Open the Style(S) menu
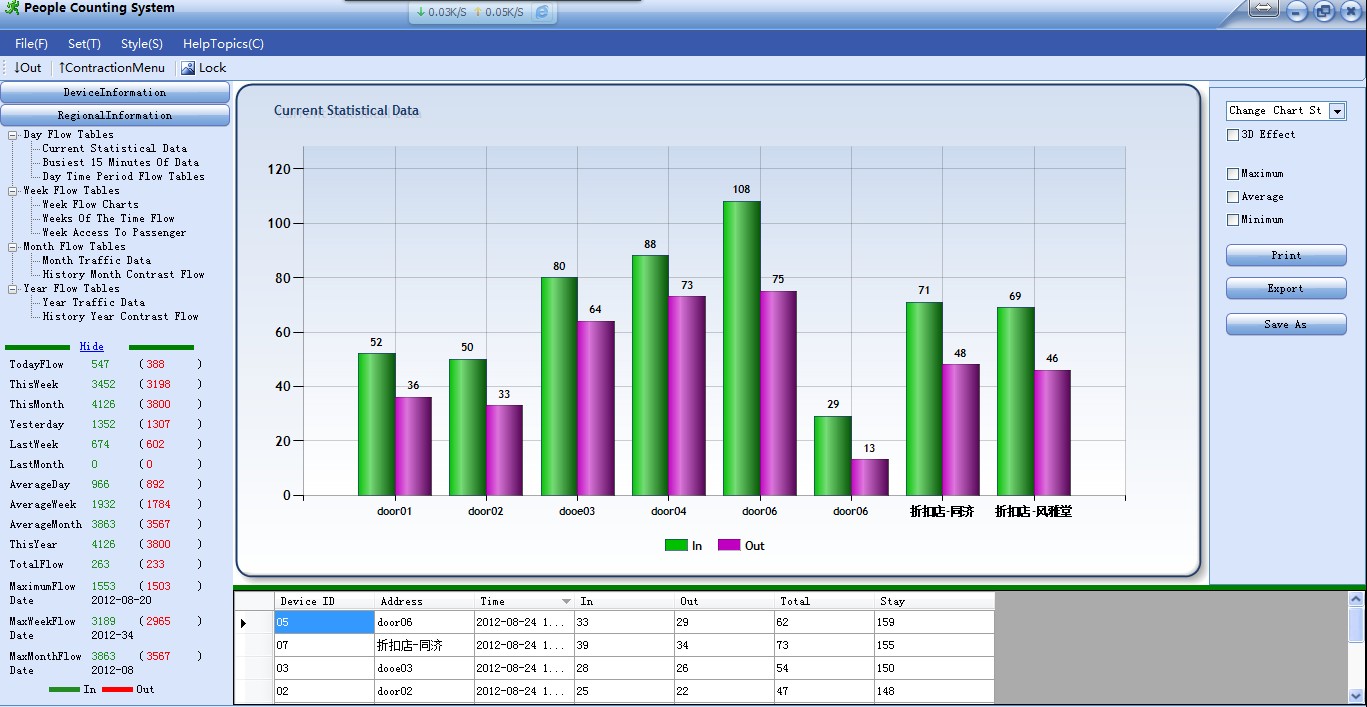This screenshot has height=707, width=1367. point(141,44)
